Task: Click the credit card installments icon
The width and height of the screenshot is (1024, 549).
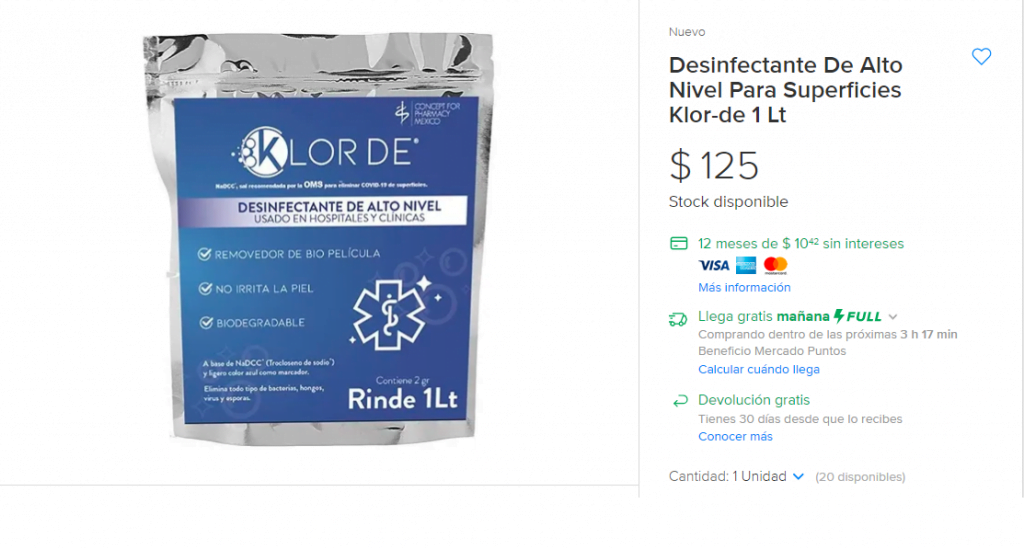Action: [x=679, y=243]
